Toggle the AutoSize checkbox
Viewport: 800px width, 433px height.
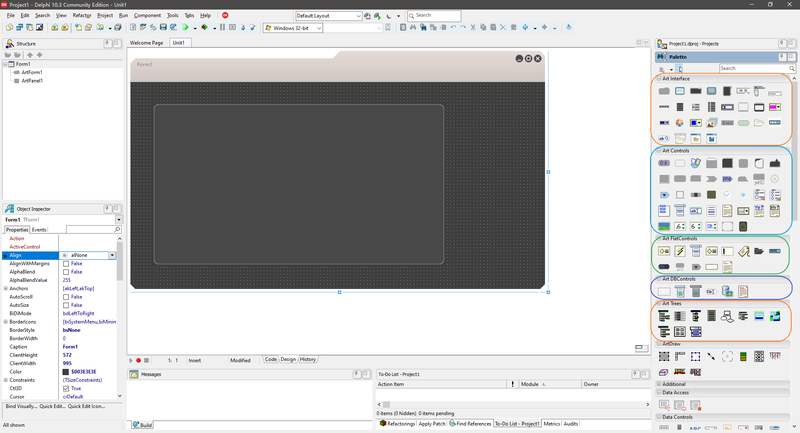[66, 305]
